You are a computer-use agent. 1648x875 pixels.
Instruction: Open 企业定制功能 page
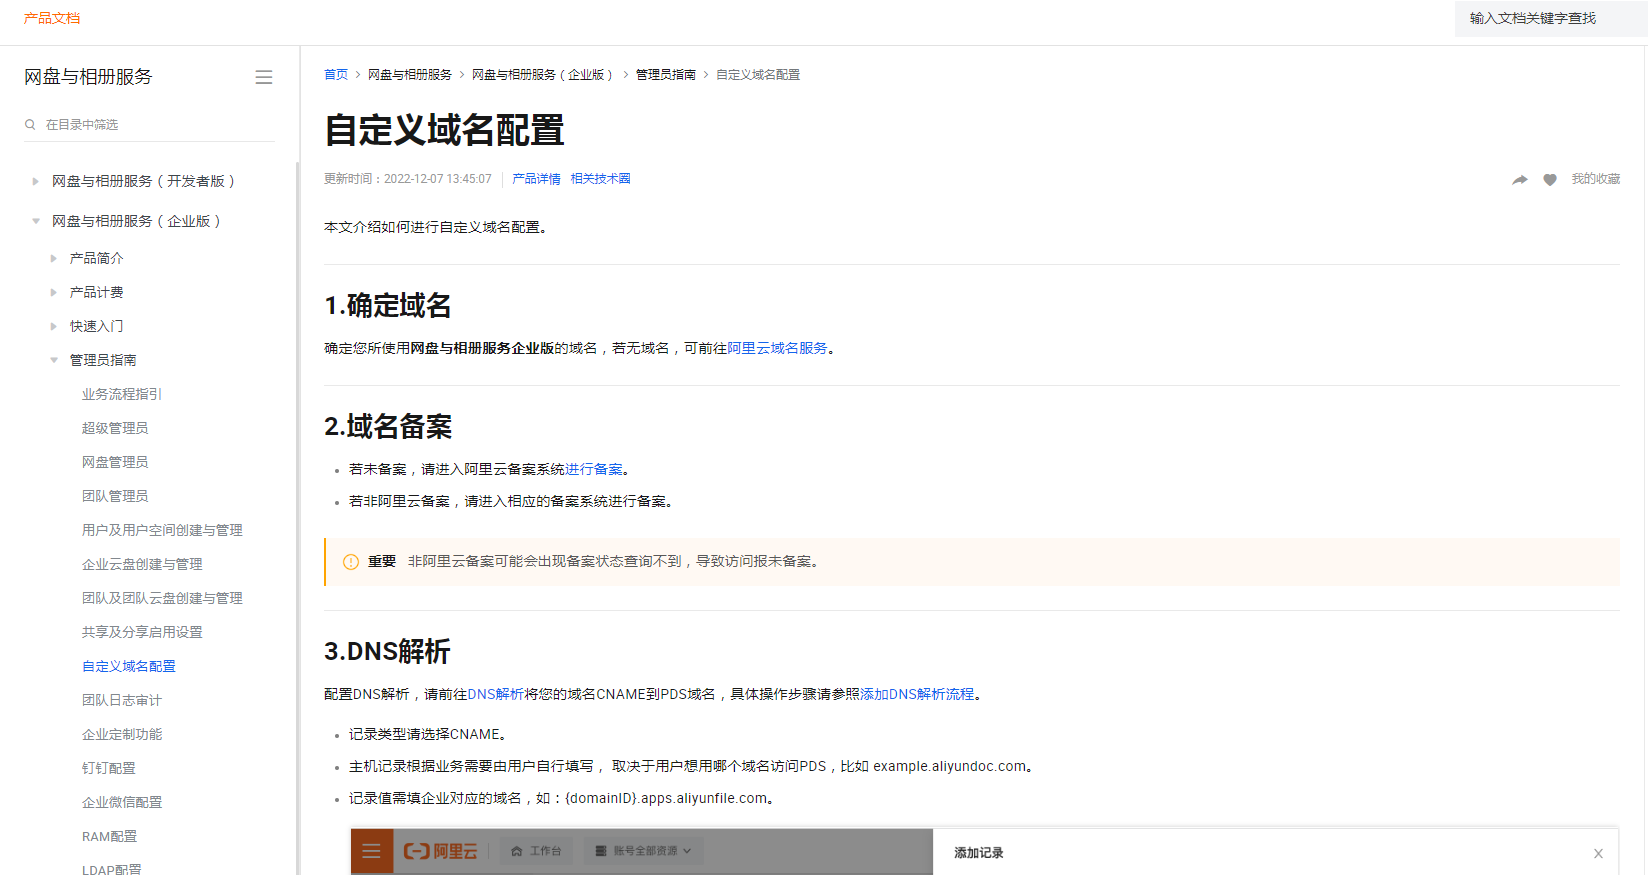(x=122, y=734)
